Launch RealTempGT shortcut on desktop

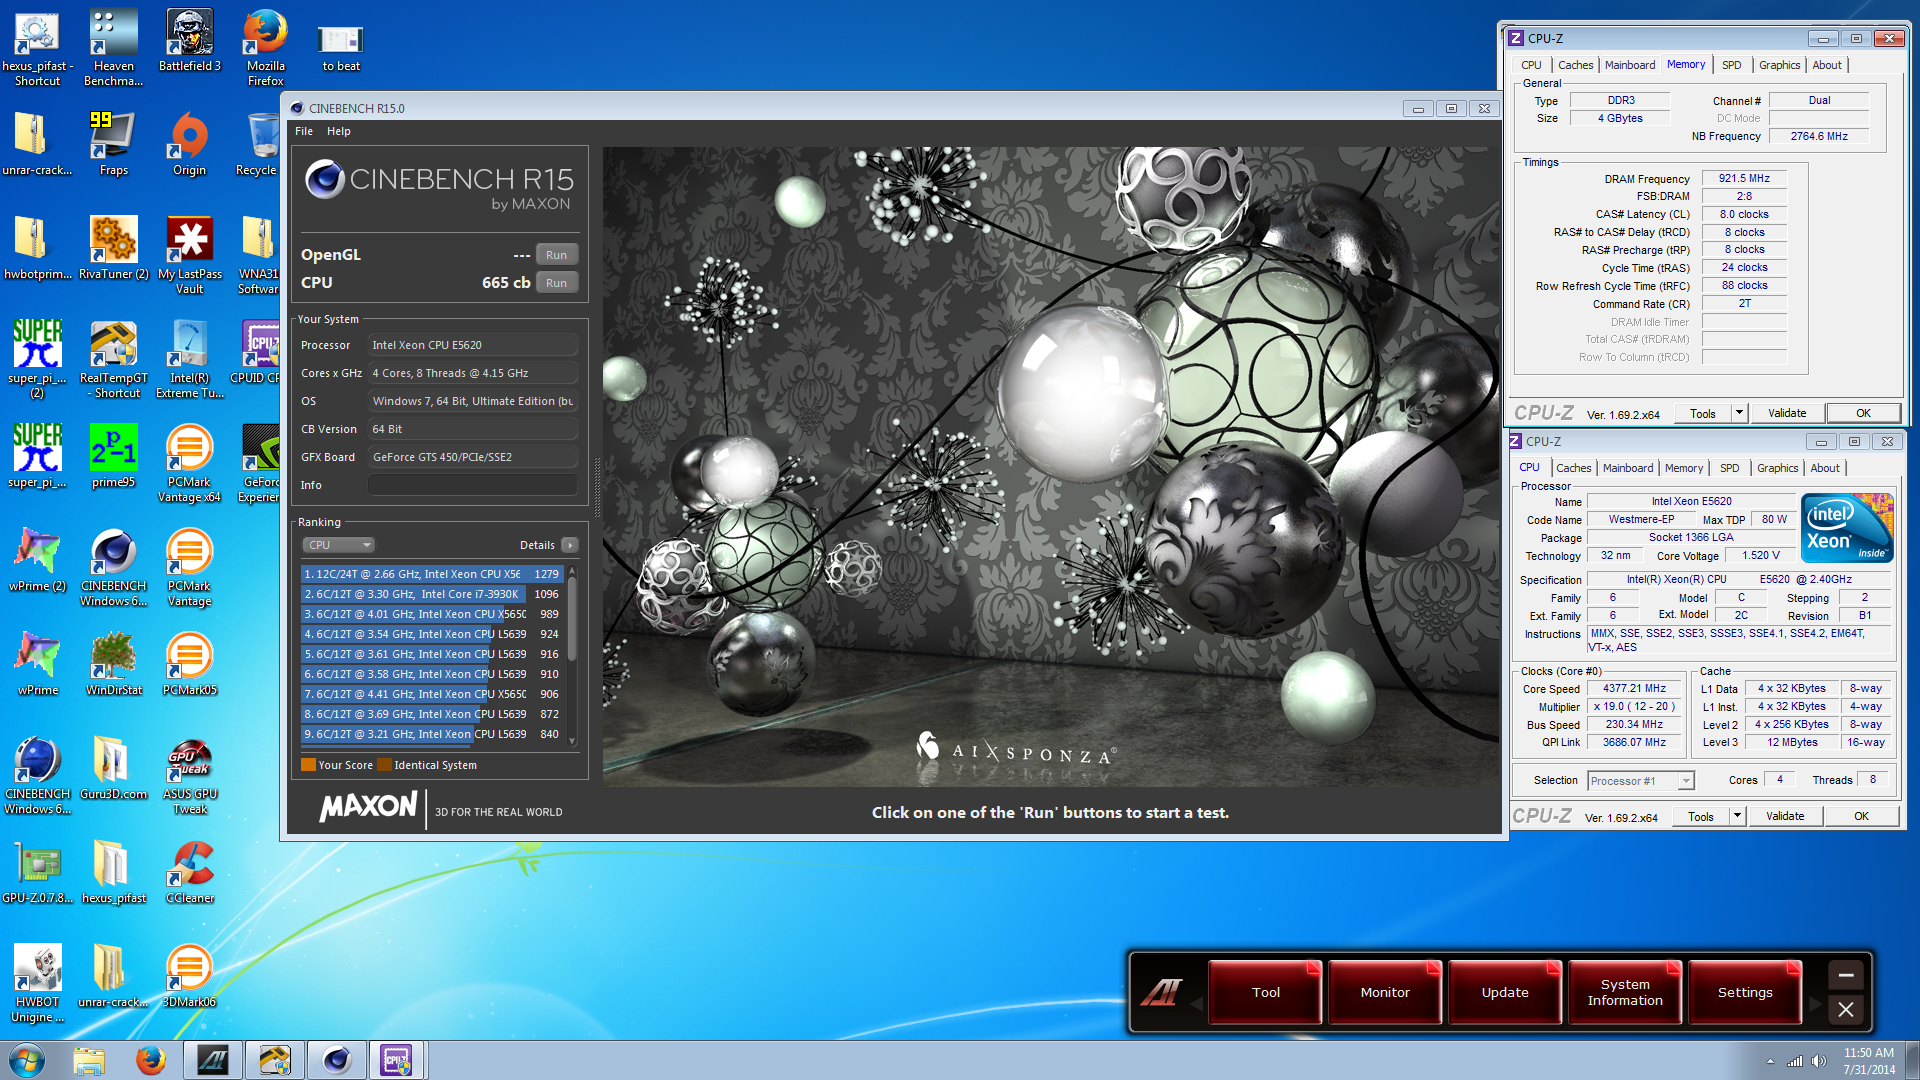pyautogui.click(x=113, y=359)
